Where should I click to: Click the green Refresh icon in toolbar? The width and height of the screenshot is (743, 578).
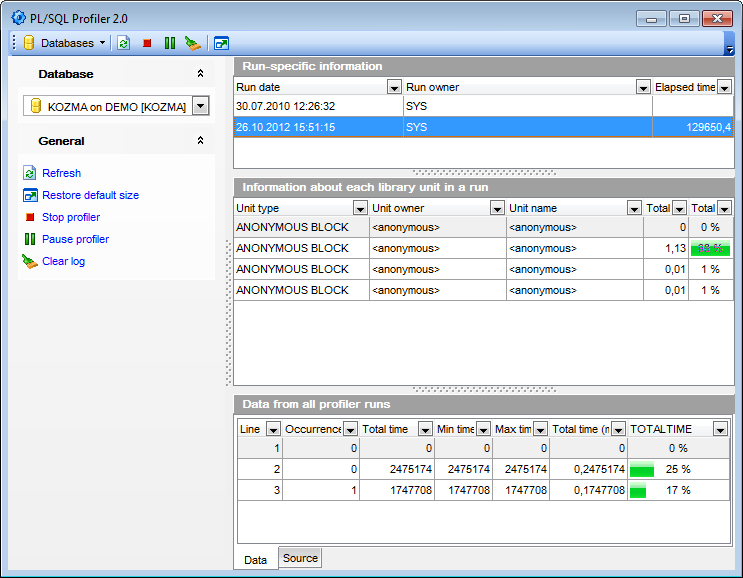pyautogui.click(x=123, y=43)
